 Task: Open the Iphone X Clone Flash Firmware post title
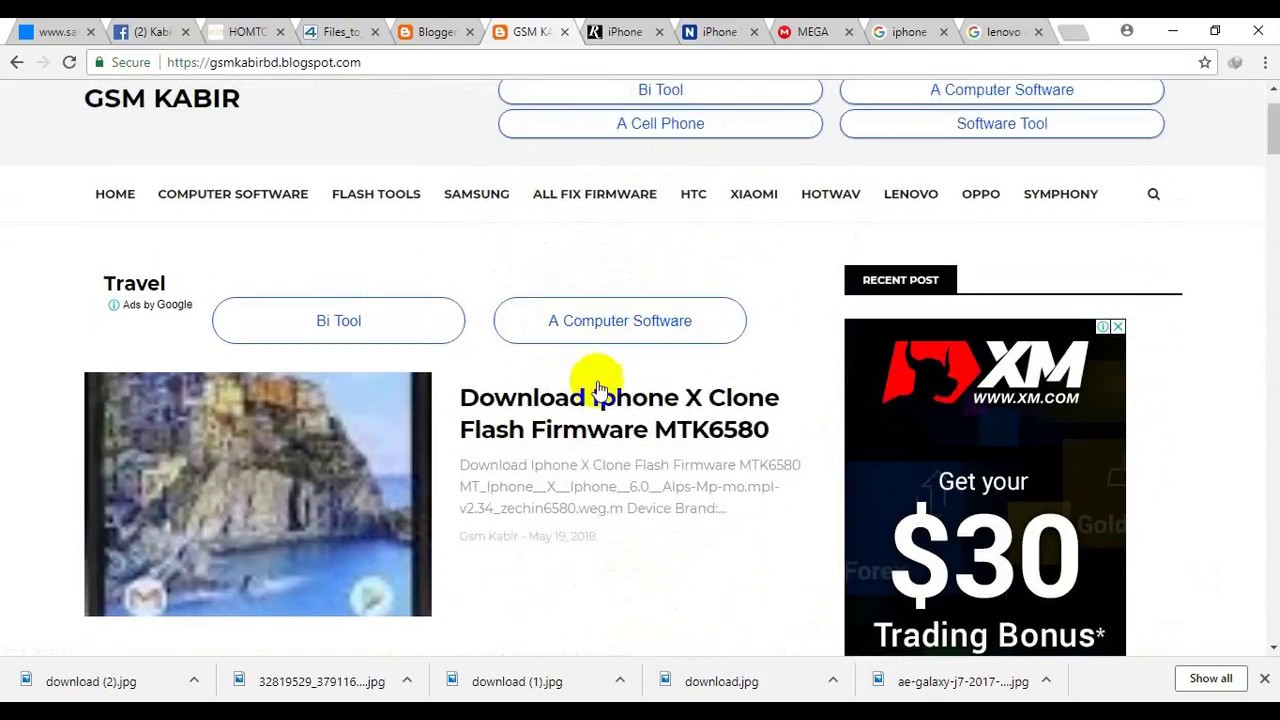coord(619,413)
